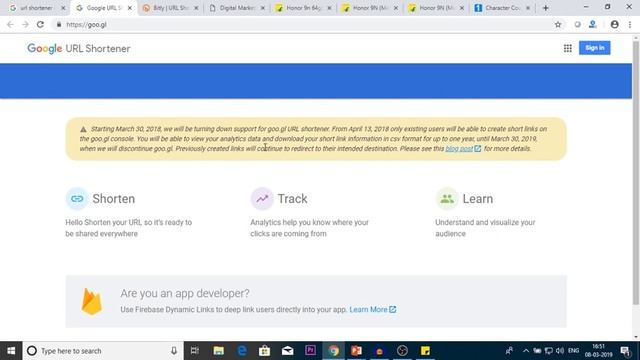Viewport: 640px width, 360px height.
Task: Click the Firebase flame logo
Action: point(91,302)
